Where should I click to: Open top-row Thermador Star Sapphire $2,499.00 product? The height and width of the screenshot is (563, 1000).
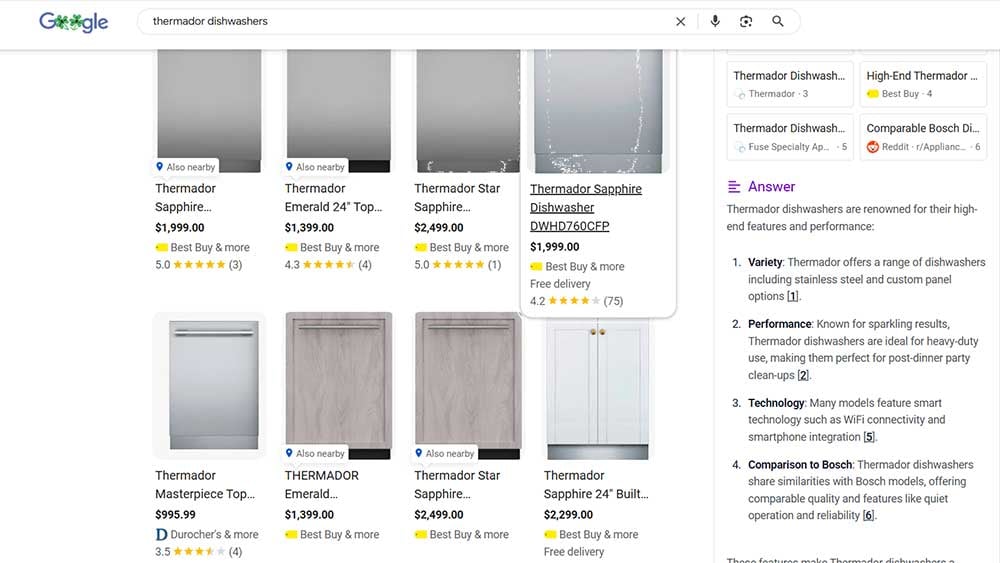point(457,198)
